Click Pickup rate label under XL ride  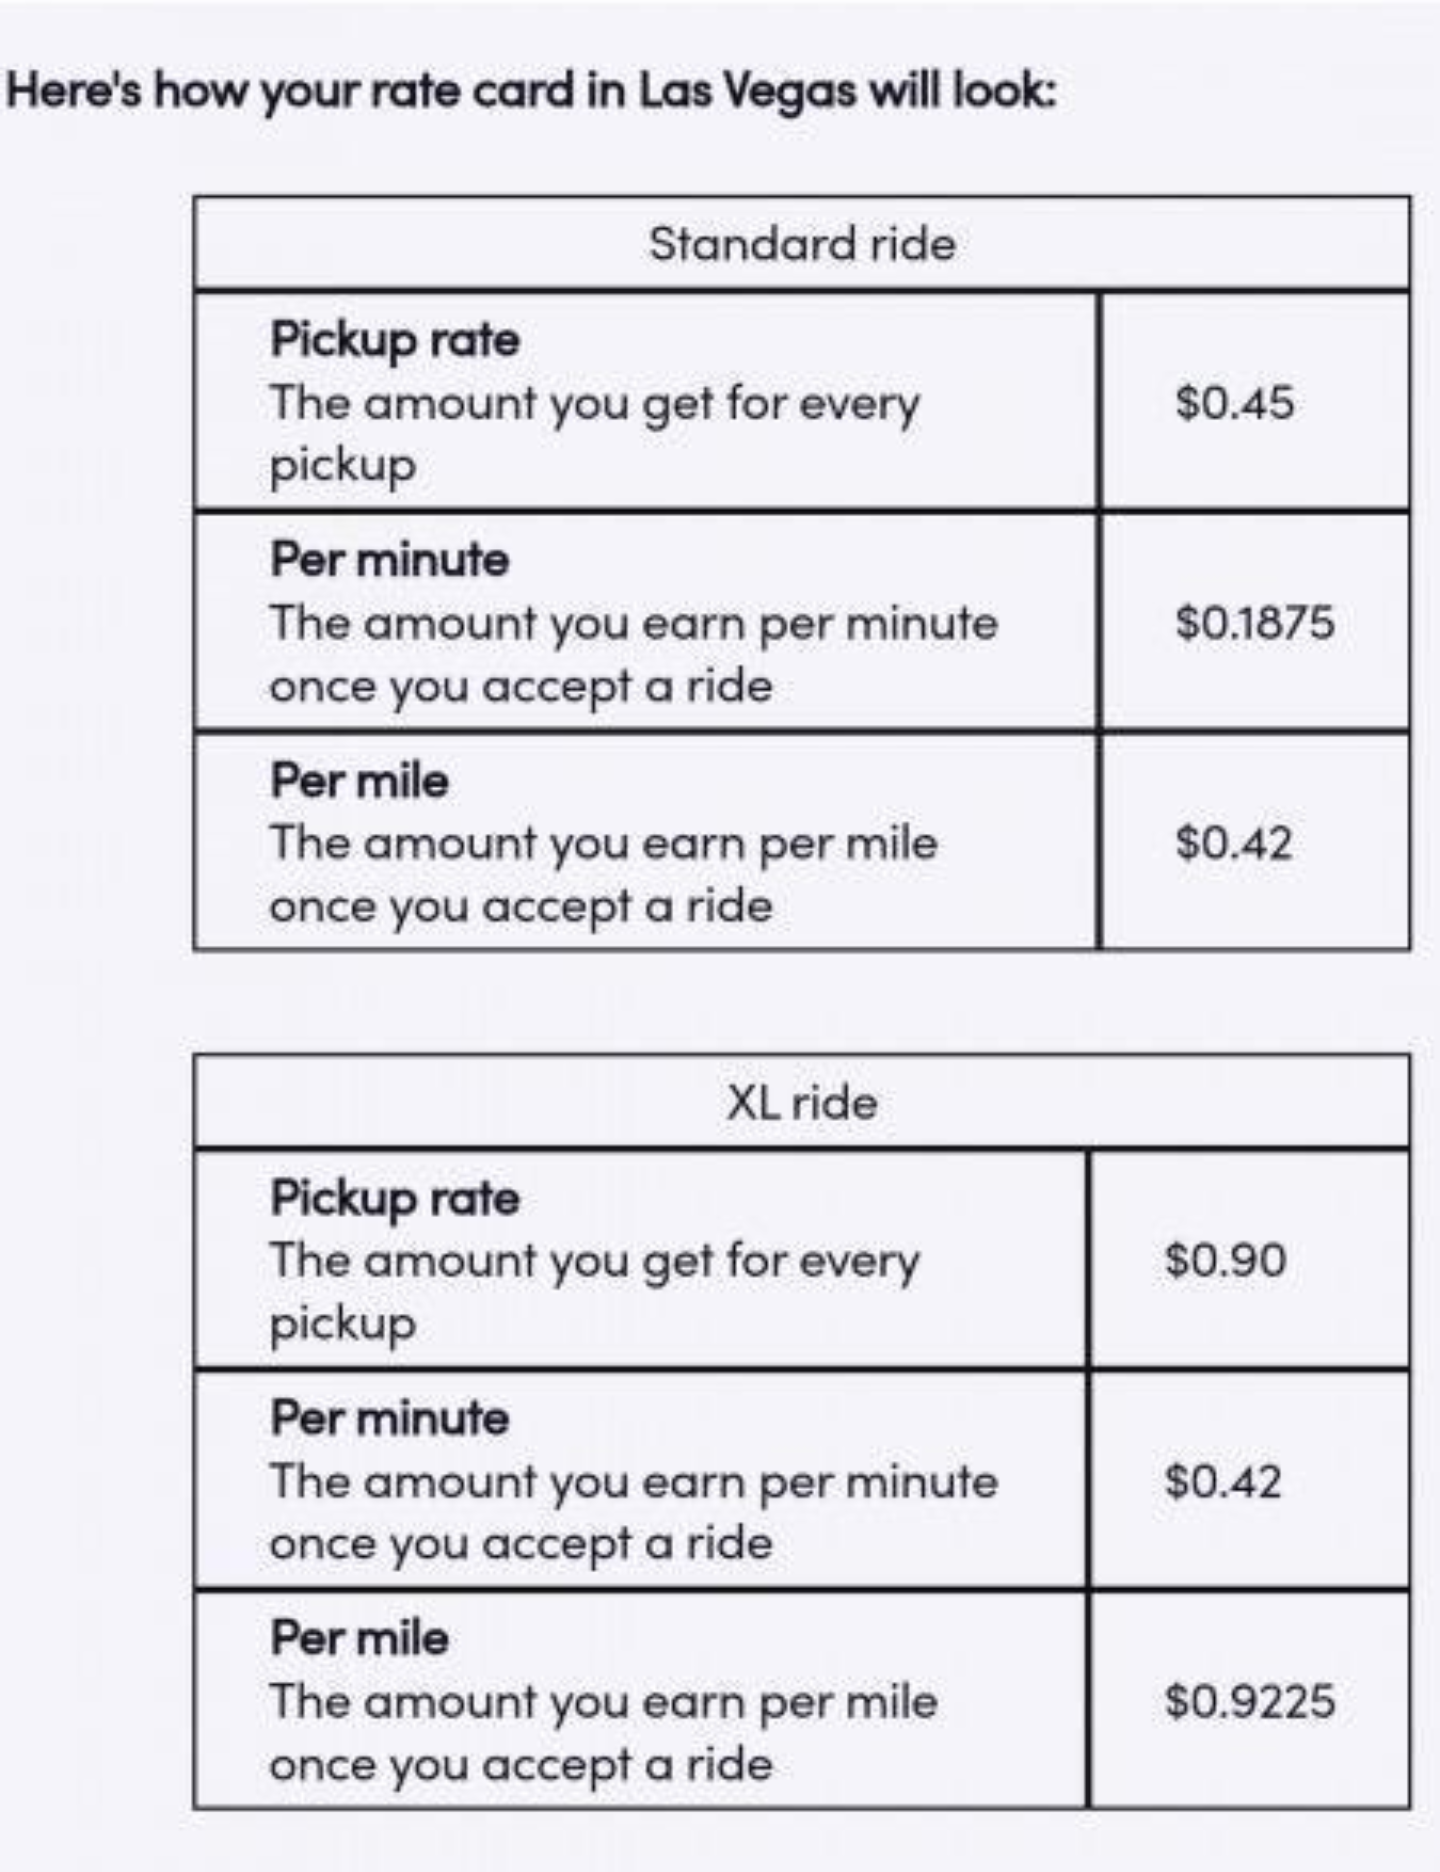pos(395,1197)
